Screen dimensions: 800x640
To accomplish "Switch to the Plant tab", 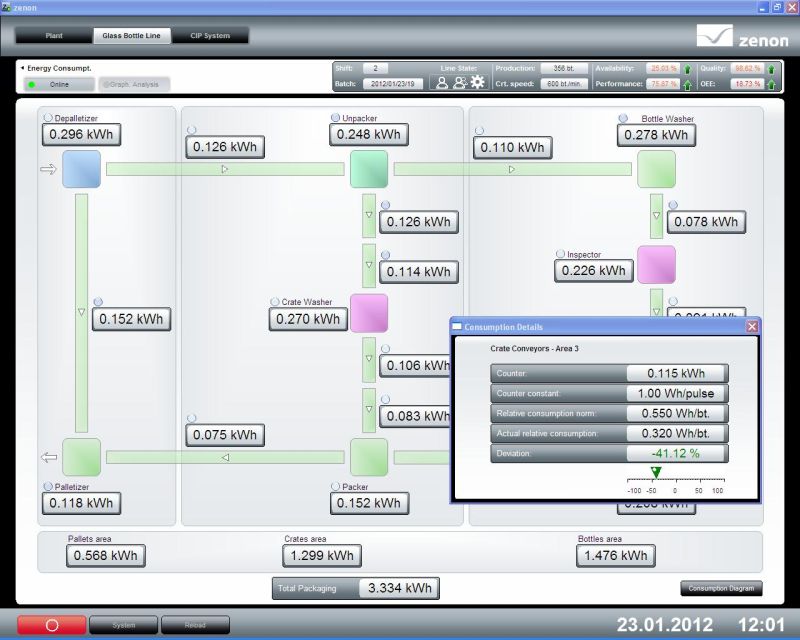I will (x=54, y=36).
